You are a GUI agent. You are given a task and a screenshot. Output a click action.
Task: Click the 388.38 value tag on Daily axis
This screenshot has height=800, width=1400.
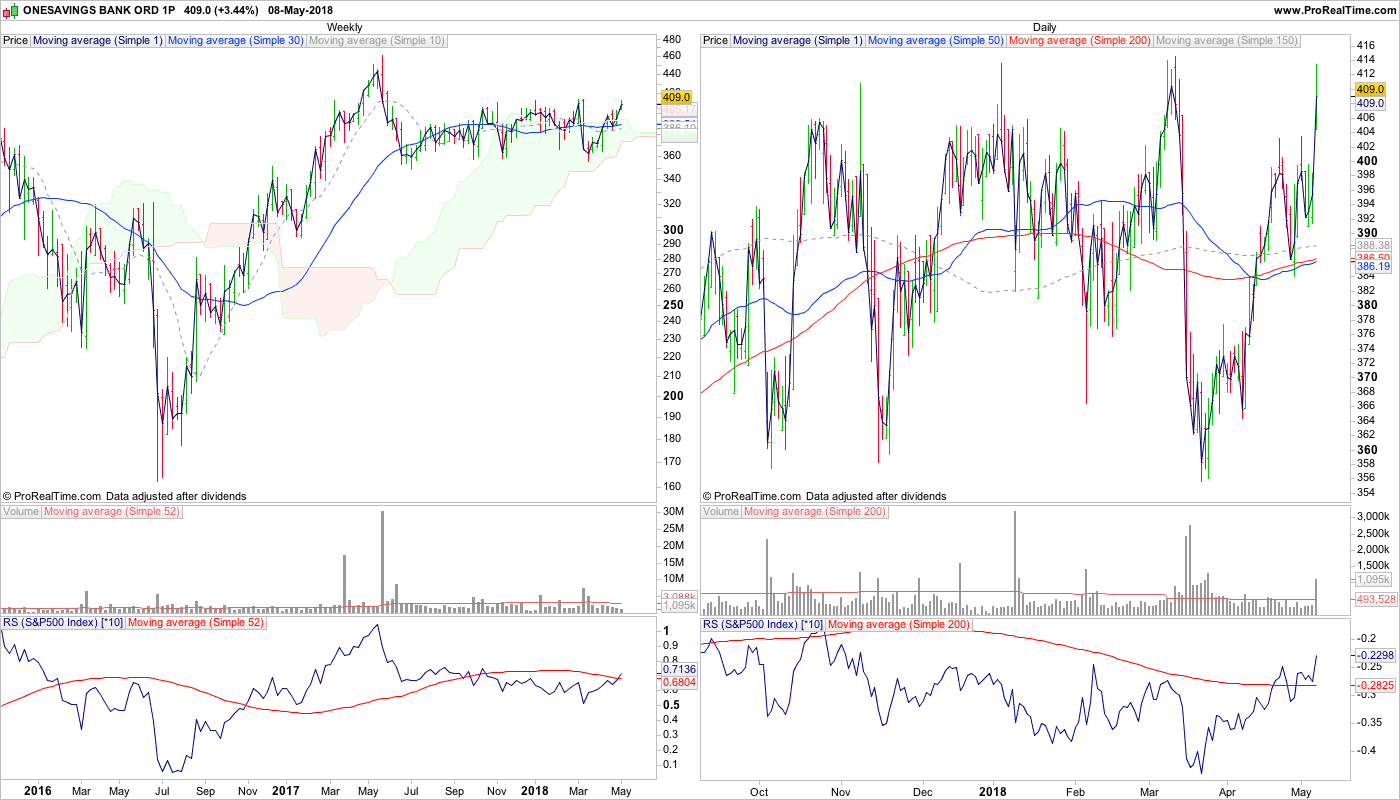[1372, 245]
